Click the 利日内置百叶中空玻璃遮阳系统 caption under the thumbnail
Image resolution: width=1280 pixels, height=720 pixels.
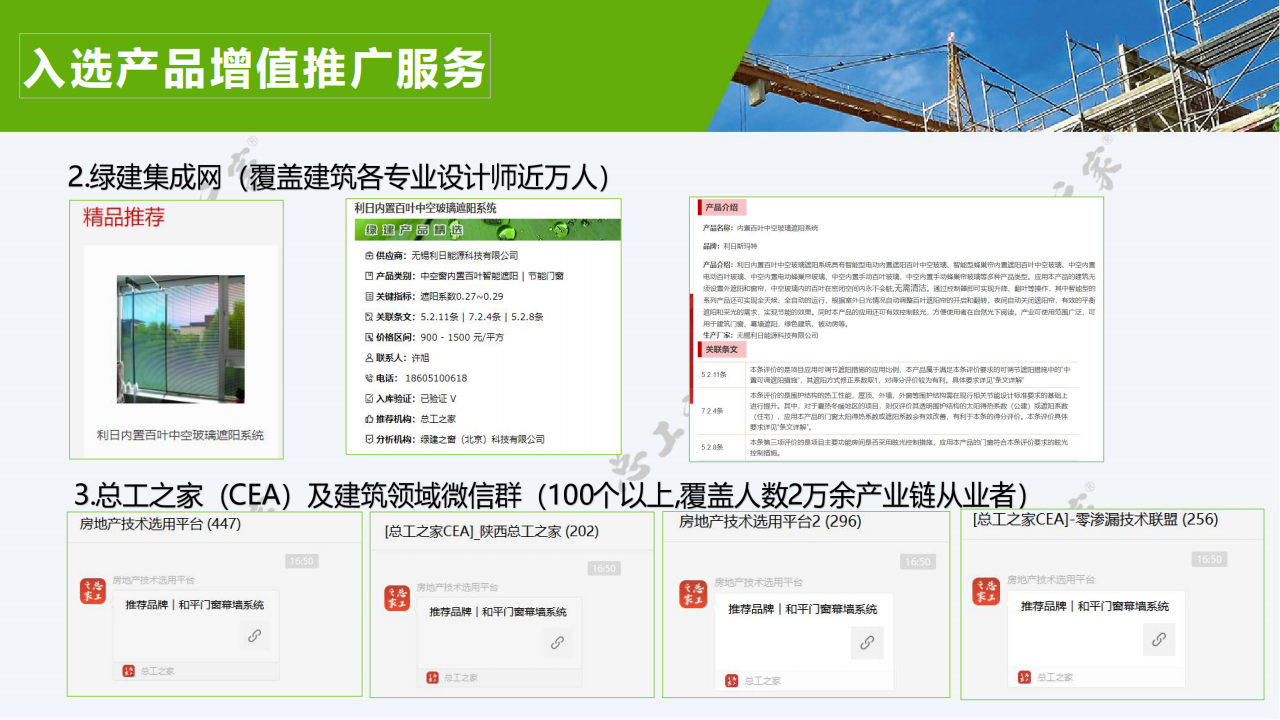180,435
